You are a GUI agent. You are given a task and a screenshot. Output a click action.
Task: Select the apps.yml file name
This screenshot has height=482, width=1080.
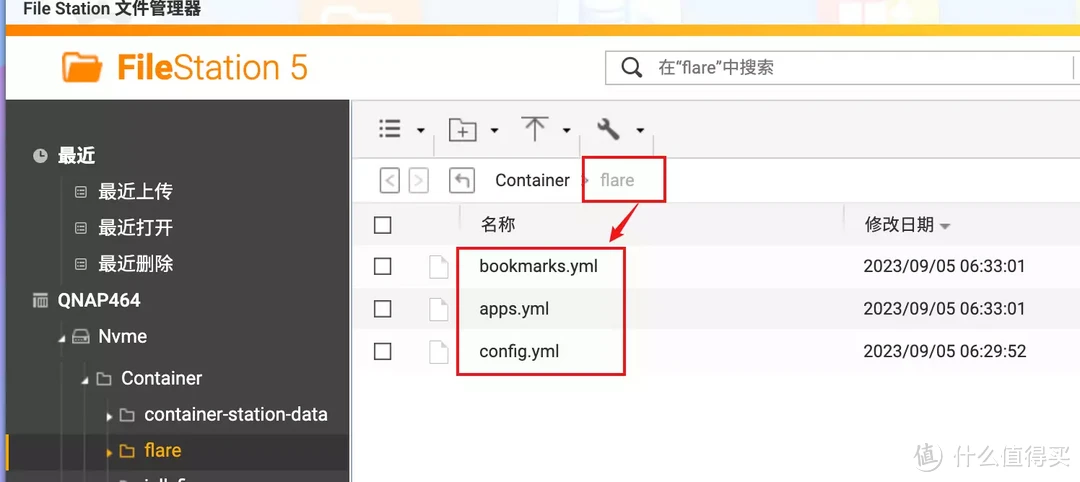pyautogui.click(x=514, y=309)
